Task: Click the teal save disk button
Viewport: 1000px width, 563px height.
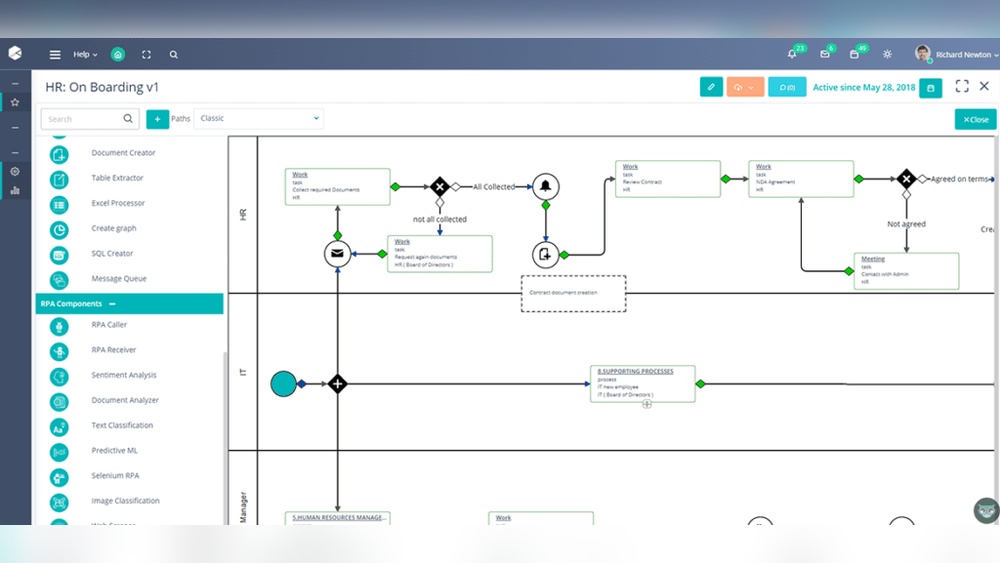Action: tap(930, 88)
